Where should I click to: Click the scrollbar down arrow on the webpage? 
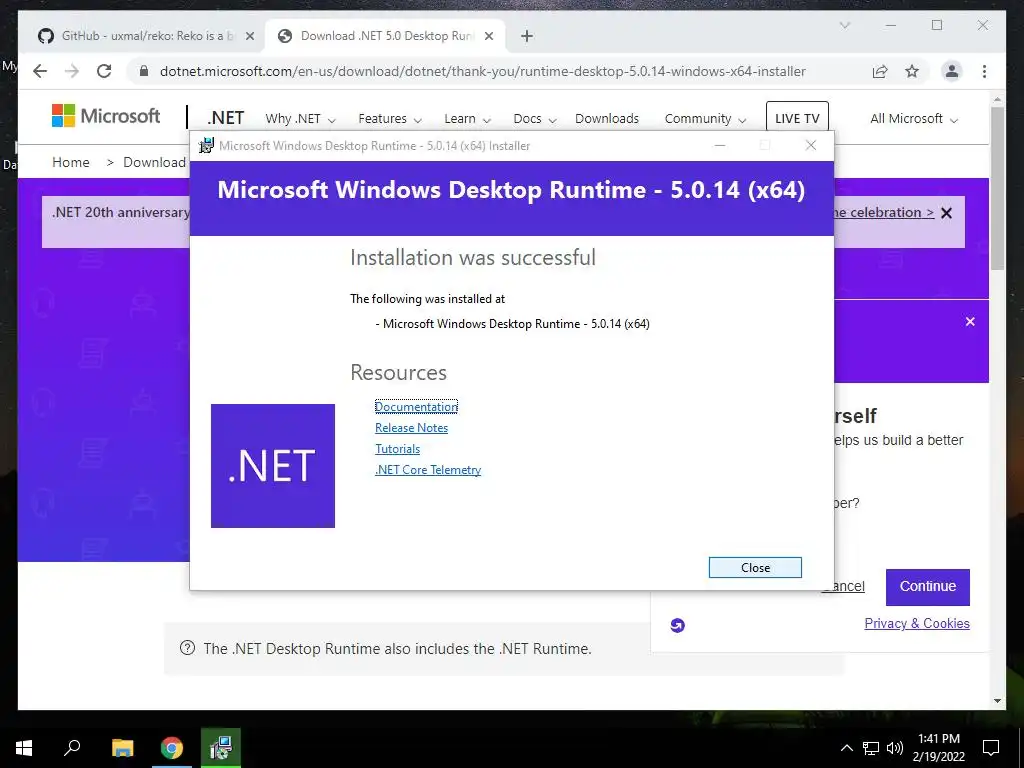point(997,701)
